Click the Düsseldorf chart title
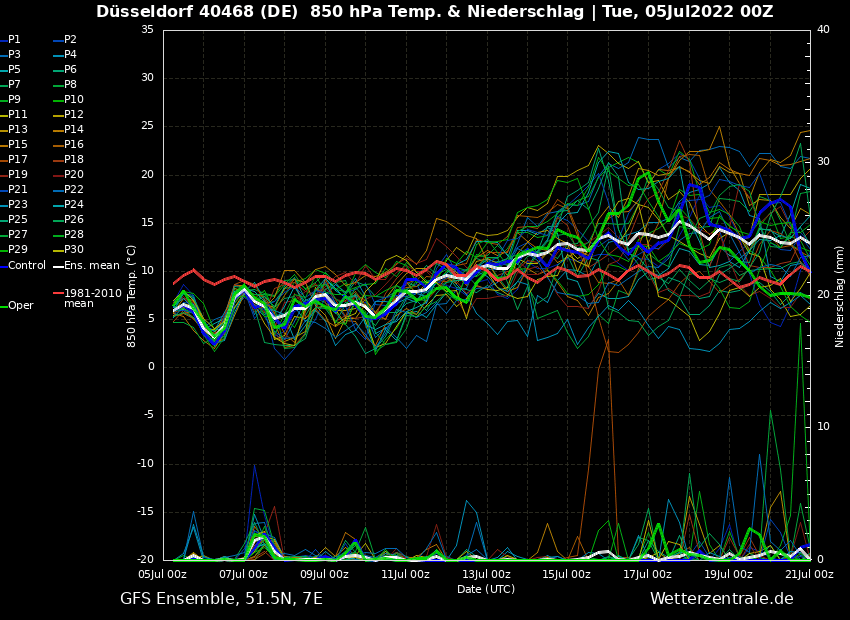Screen dimensions: 850x620 tap(434, 12)
